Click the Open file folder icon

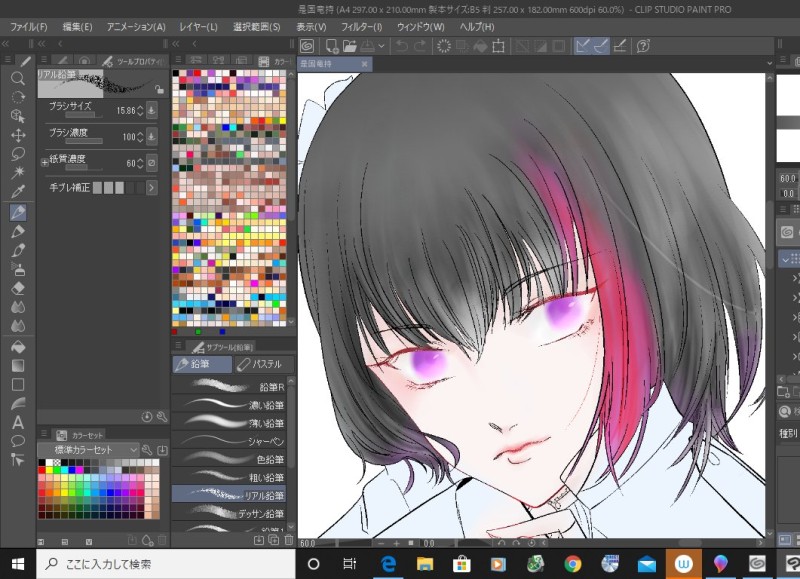[349, 46]
